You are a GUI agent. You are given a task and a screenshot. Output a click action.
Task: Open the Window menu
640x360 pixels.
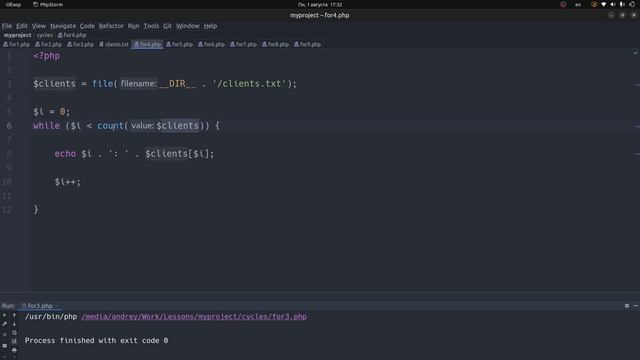[x=188, y=26]
